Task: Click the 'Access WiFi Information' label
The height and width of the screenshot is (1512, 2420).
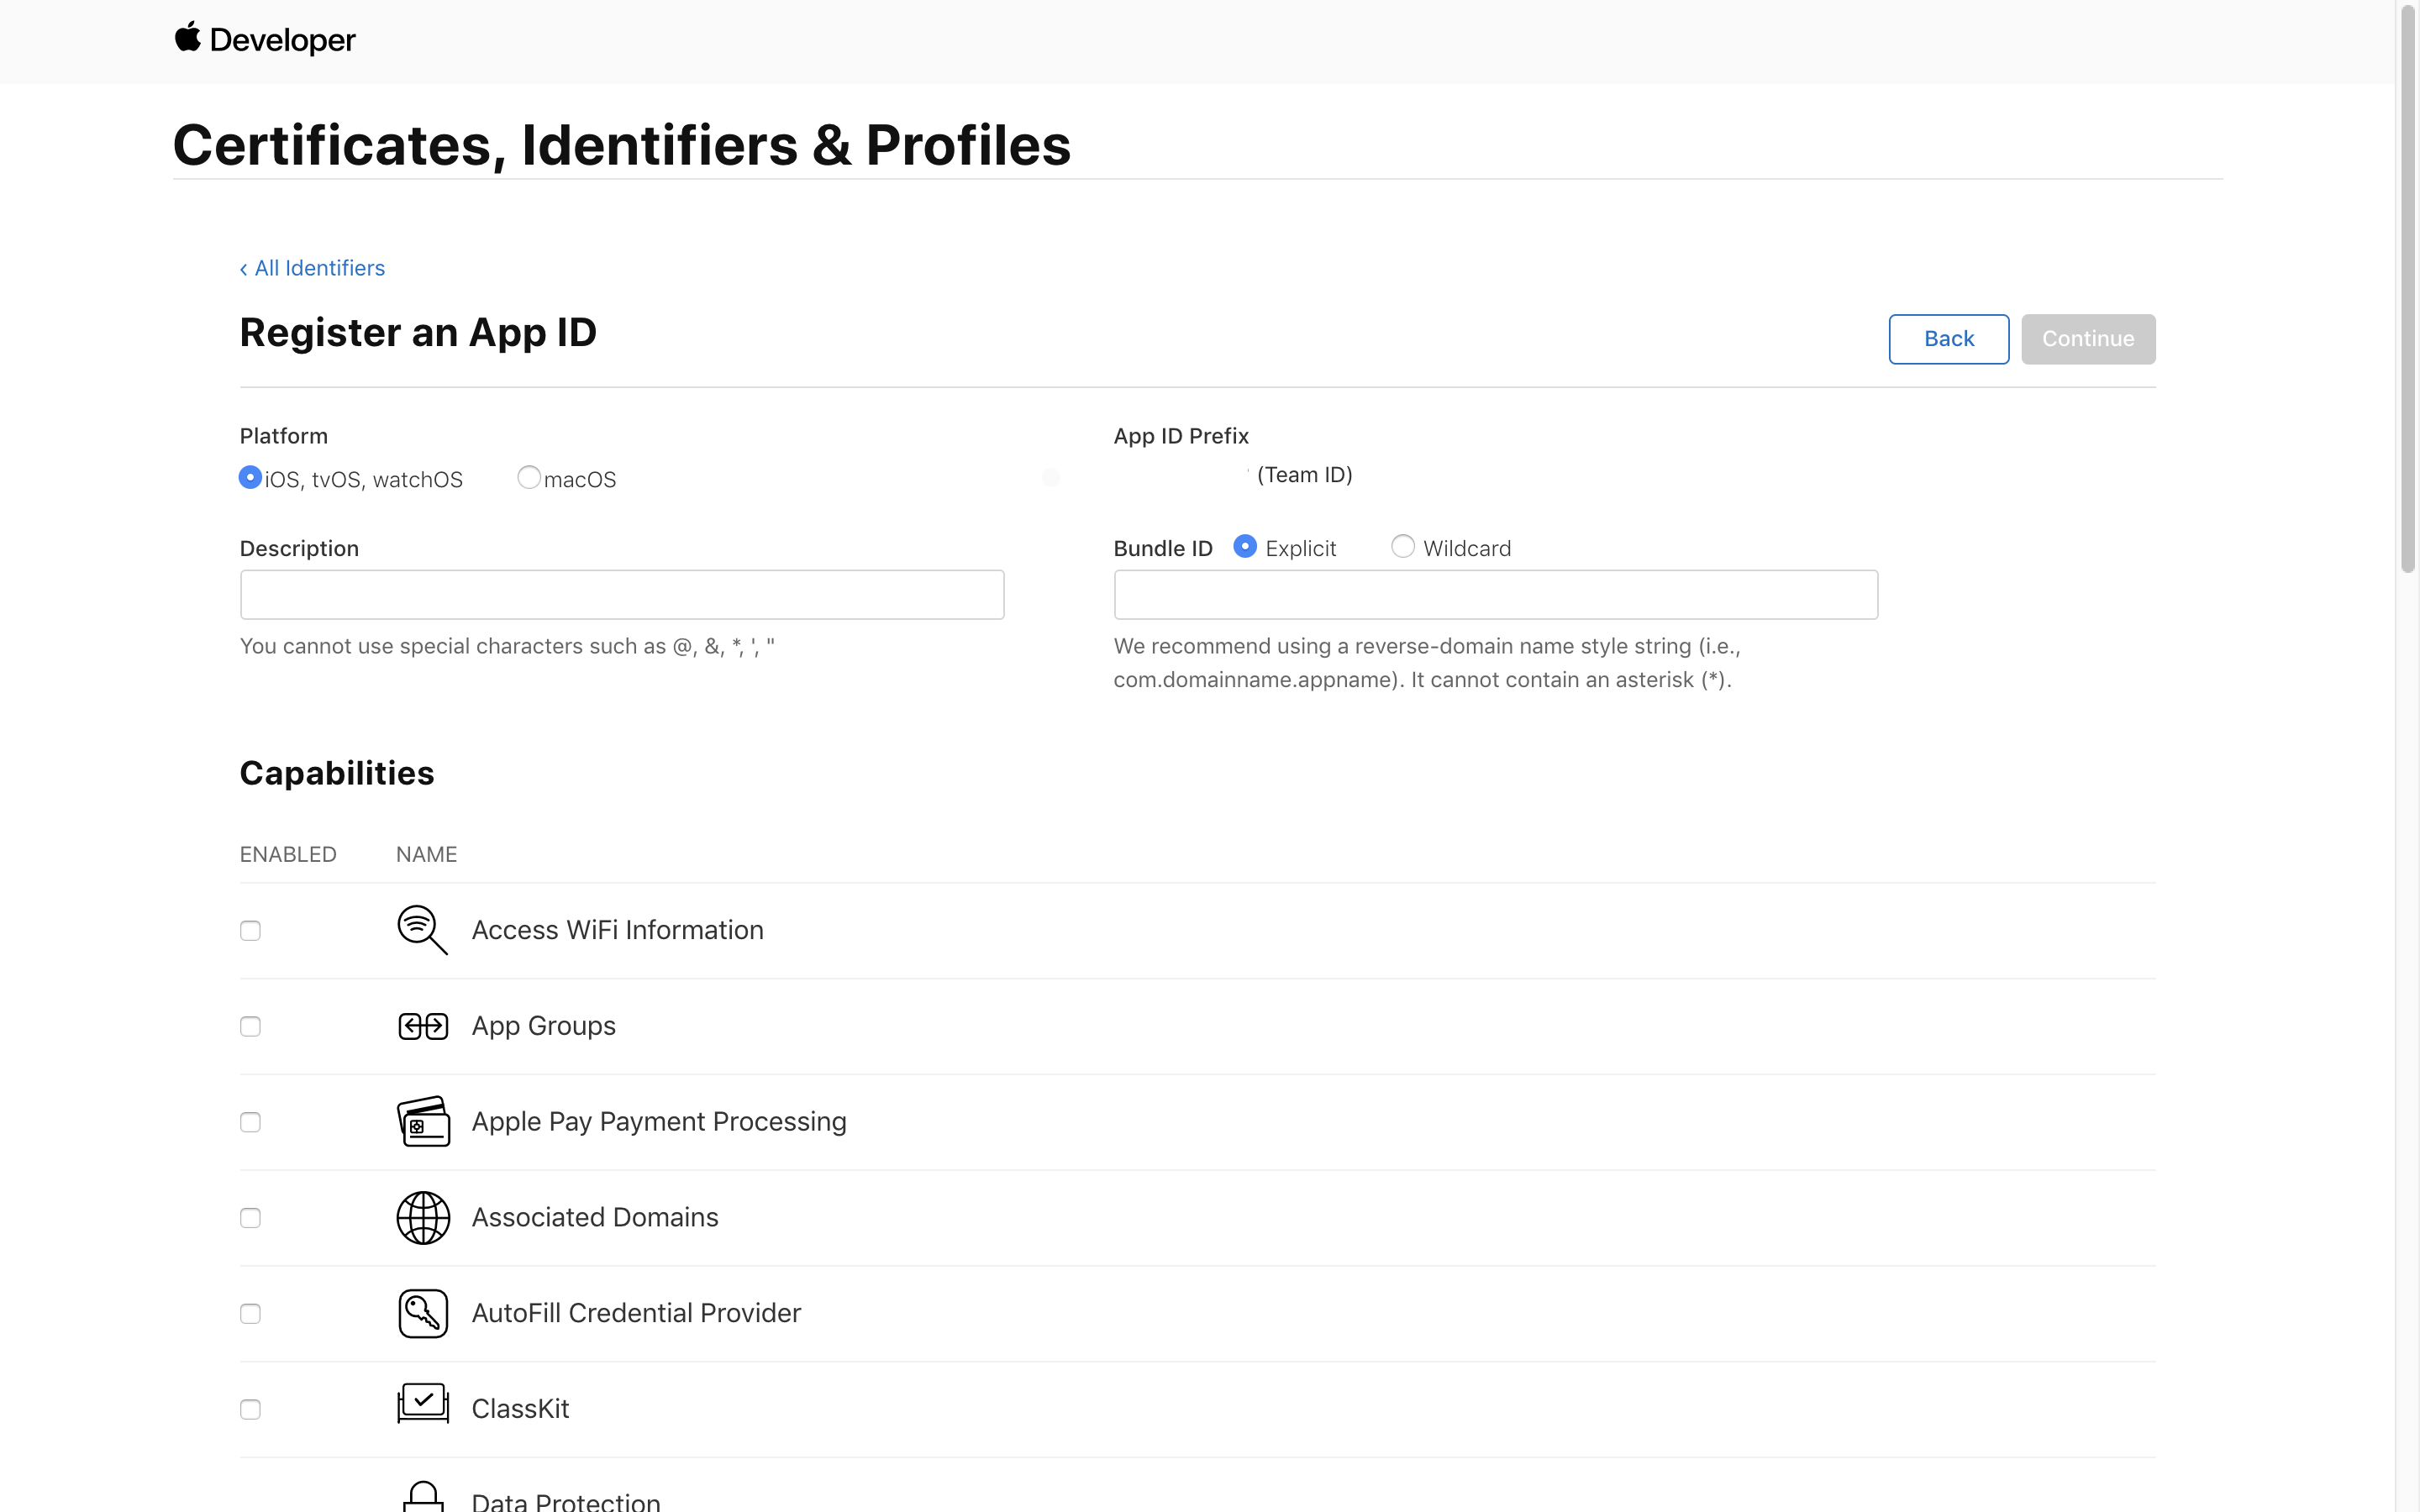Action: point(617,930)
